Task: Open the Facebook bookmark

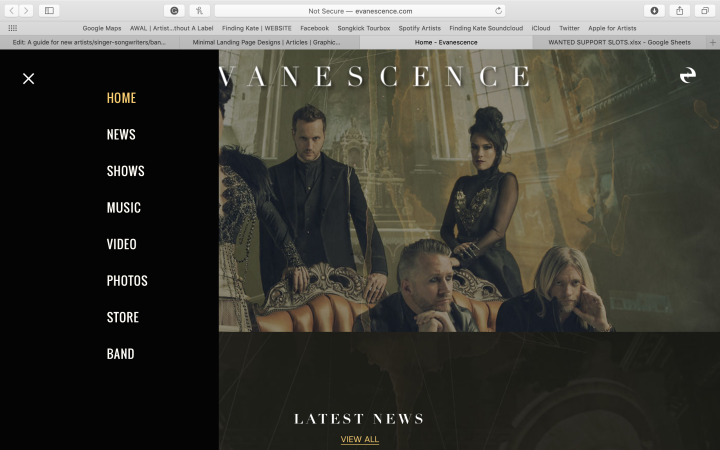Action: pyautogui.click(x=315, y=28)
